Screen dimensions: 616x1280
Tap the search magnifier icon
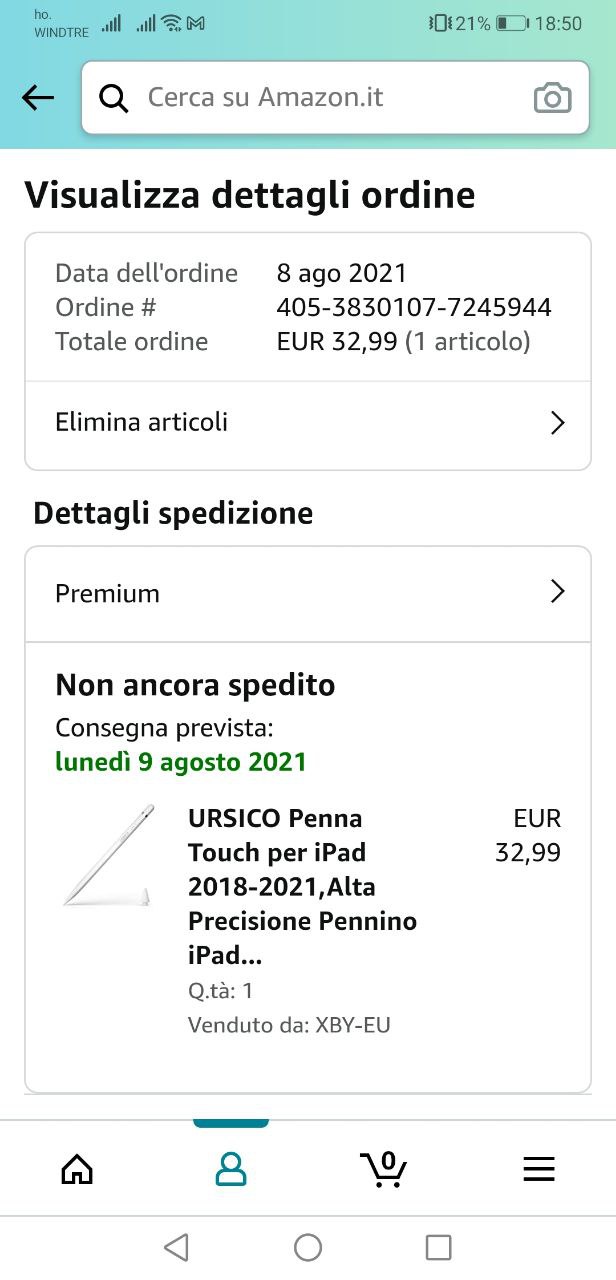(114, 97)
